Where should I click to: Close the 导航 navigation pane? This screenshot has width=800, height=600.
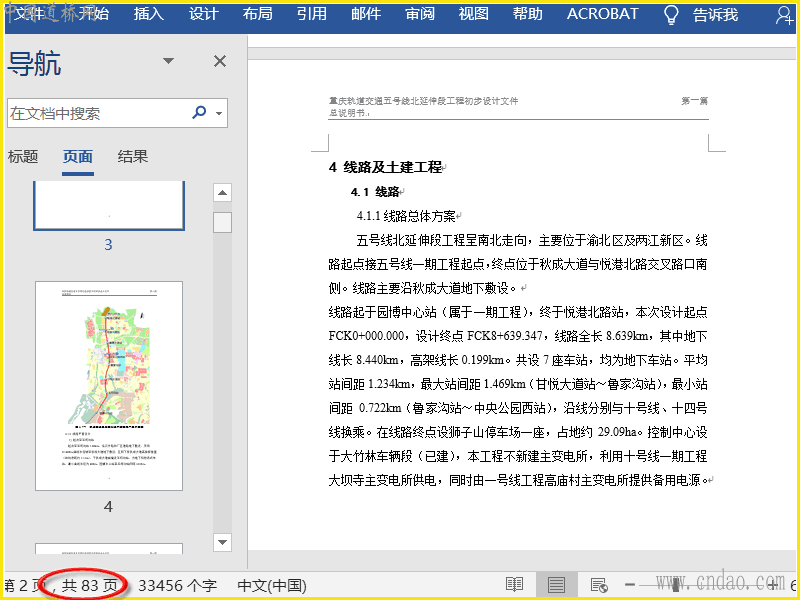tap(220, 62)
